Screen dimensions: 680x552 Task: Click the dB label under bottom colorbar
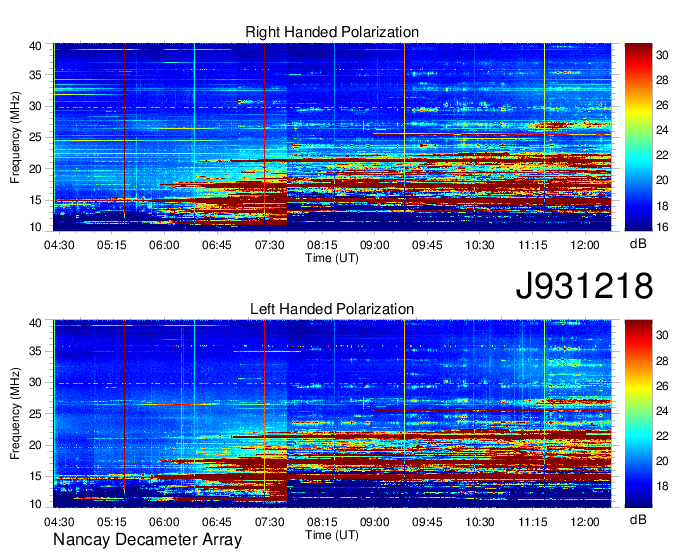point(638,520)
